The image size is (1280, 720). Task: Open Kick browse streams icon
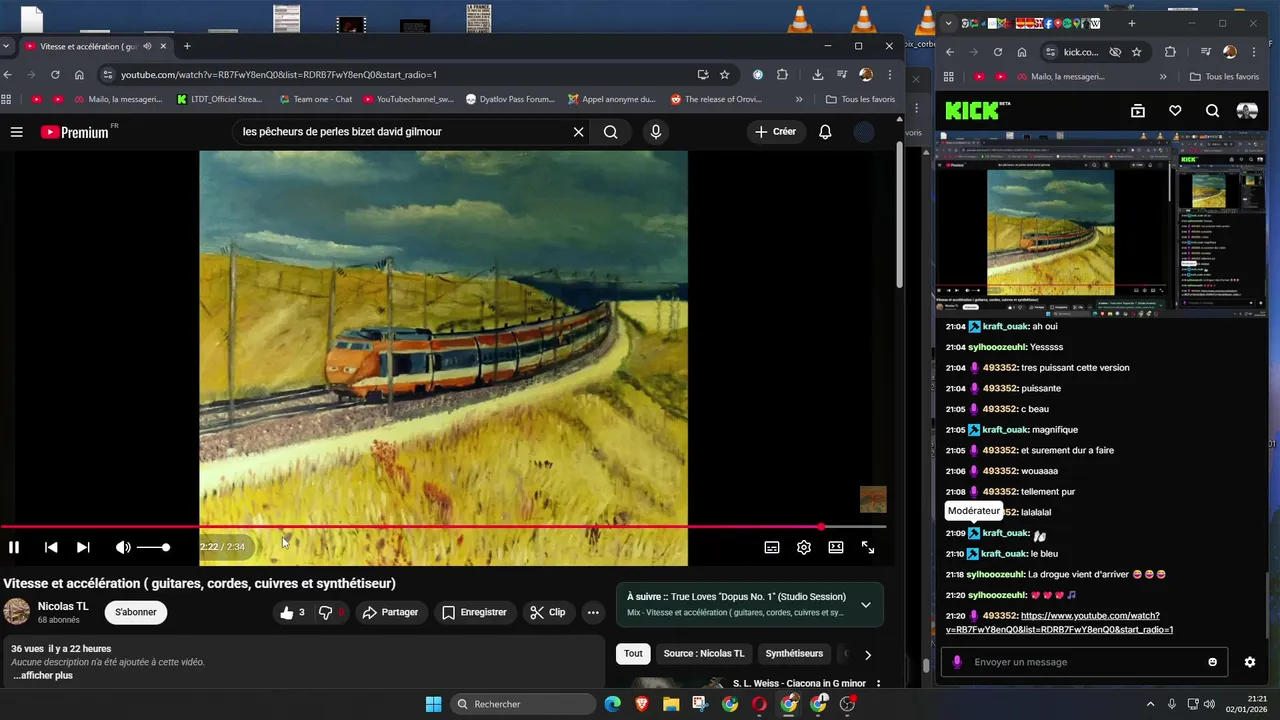pyautogui.click(x=1137, y=111)
